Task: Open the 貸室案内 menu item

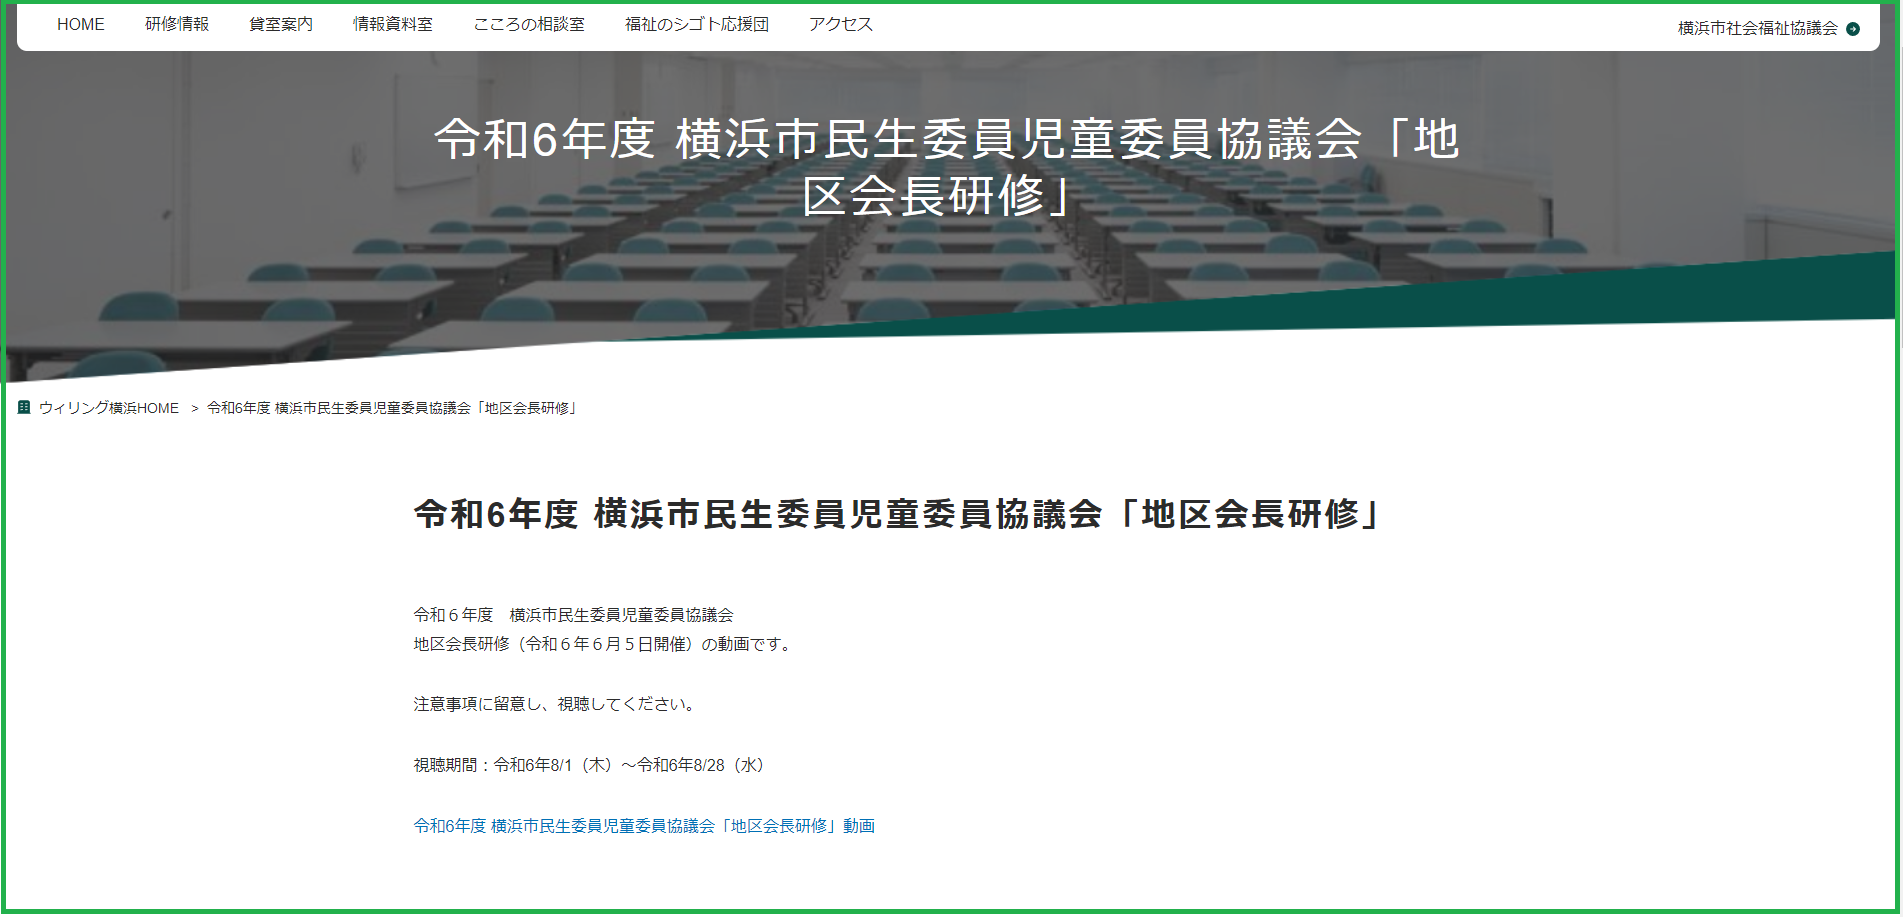Action: [281, 24]
